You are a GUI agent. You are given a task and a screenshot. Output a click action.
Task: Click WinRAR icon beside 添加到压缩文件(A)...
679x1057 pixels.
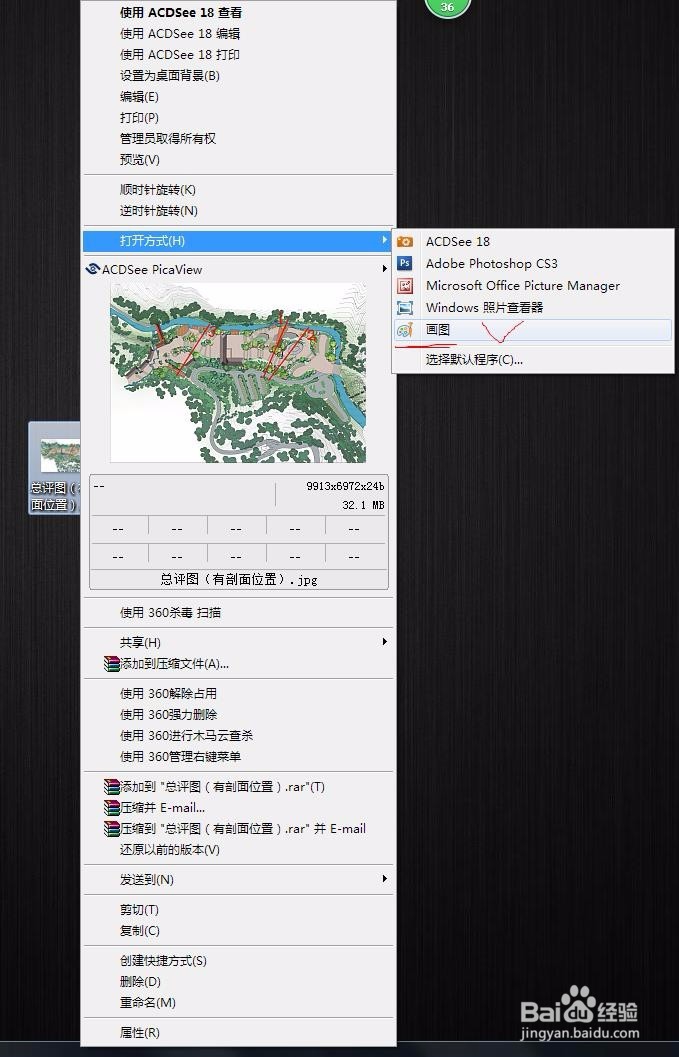[x=112, y=664]
